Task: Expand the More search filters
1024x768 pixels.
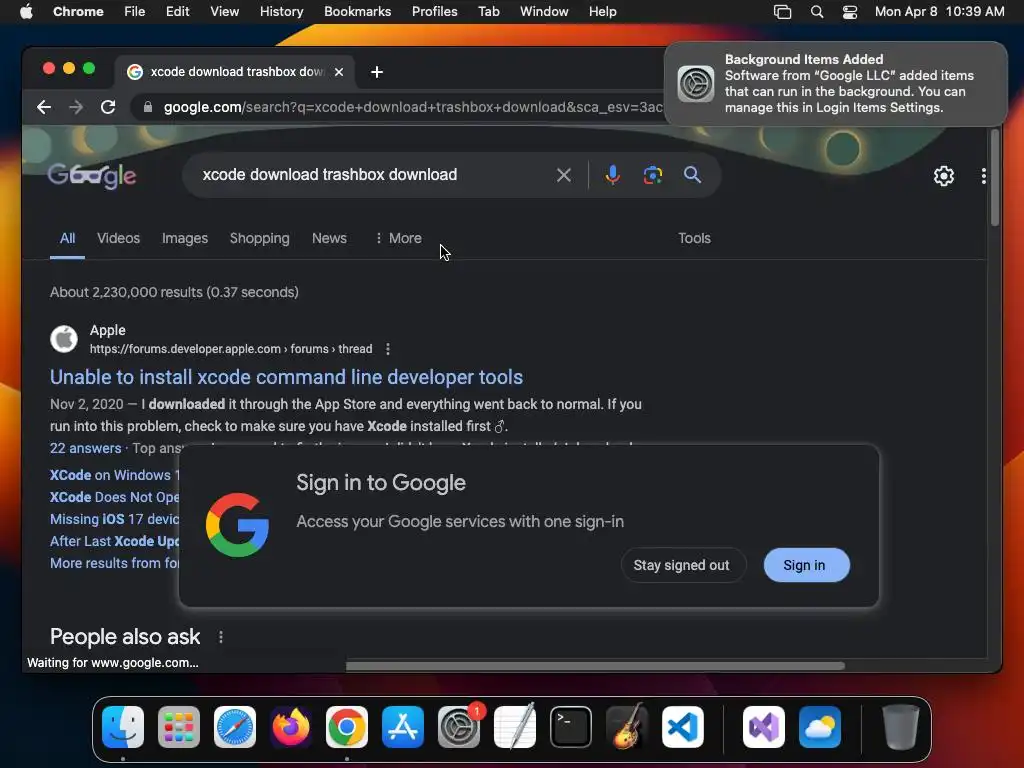Action: click(x=398, y=238)
